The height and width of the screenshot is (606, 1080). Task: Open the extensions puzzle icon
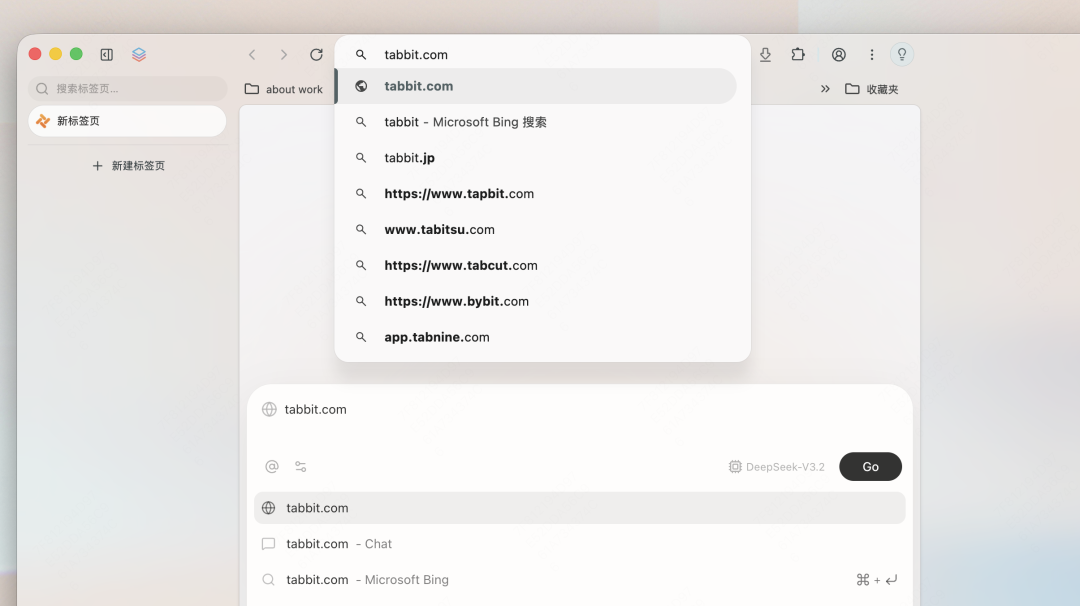798,54
